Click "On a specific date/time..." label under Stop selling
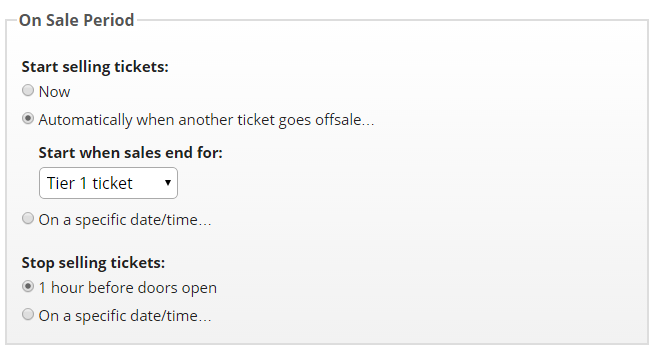Screen dimensions: 664x362 click(x=125, y=316)
